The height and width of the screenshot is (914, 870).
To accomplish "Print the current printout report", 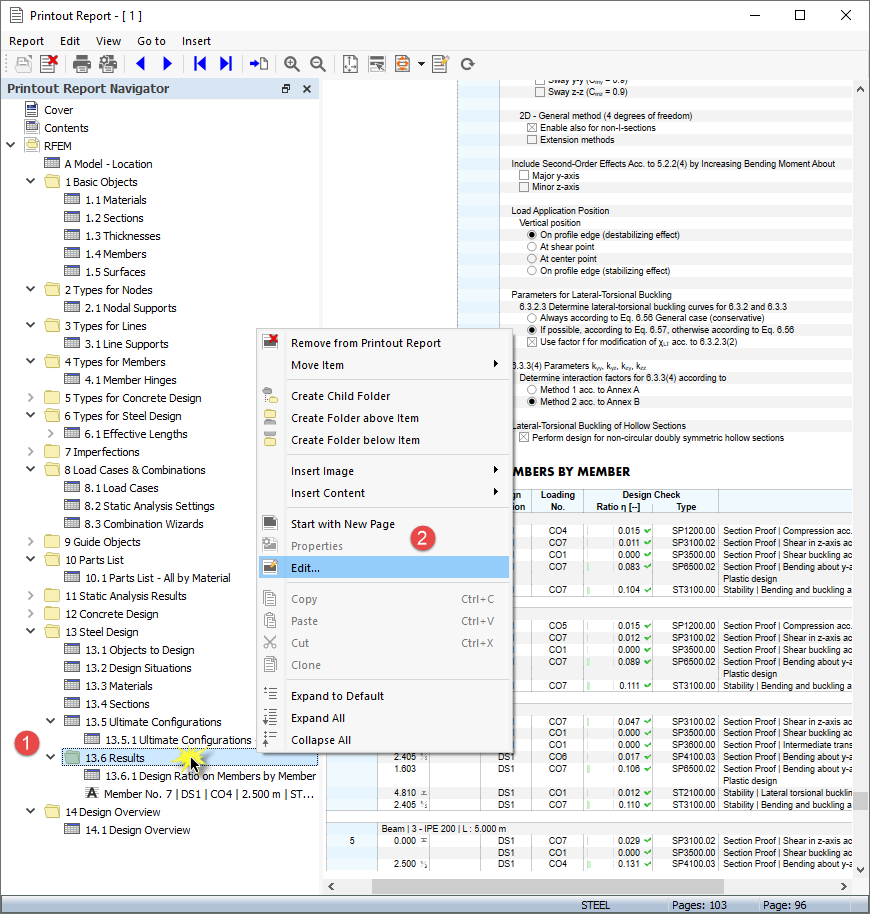I will coord(80,64).
